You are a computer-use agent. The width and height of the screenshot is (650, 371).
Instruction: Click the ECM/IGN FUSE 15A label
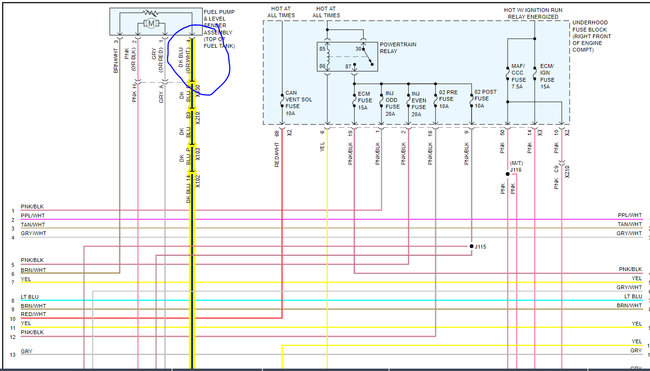pos(547,76)
